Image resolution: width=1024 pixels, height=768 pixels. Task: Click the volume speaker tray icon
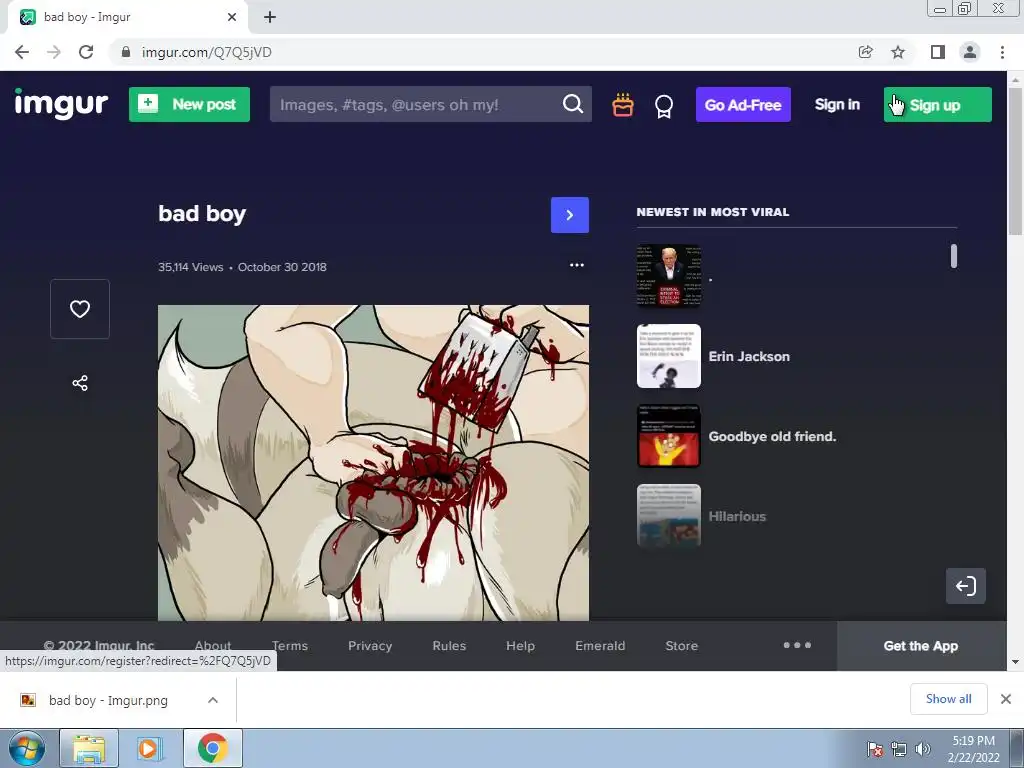pos(922,749)
